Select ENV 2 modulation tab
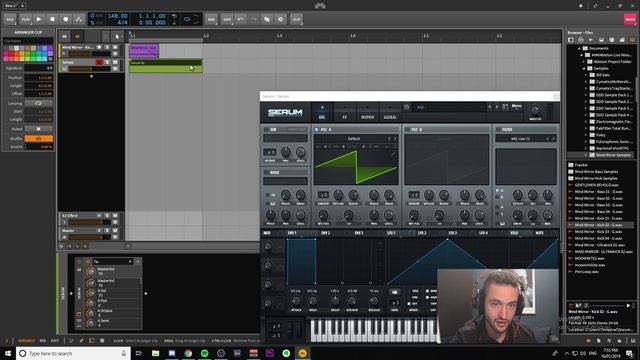The height and width of the screenshot is (360, 640). (x=325, y=233)
